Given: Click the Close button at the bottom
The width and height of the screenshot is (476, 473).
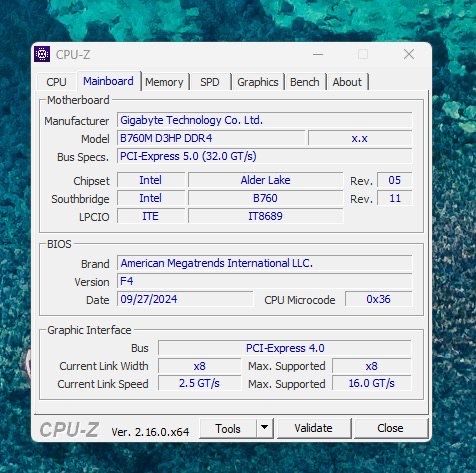Looking at the screenshot, I should [x=390, y=428].
